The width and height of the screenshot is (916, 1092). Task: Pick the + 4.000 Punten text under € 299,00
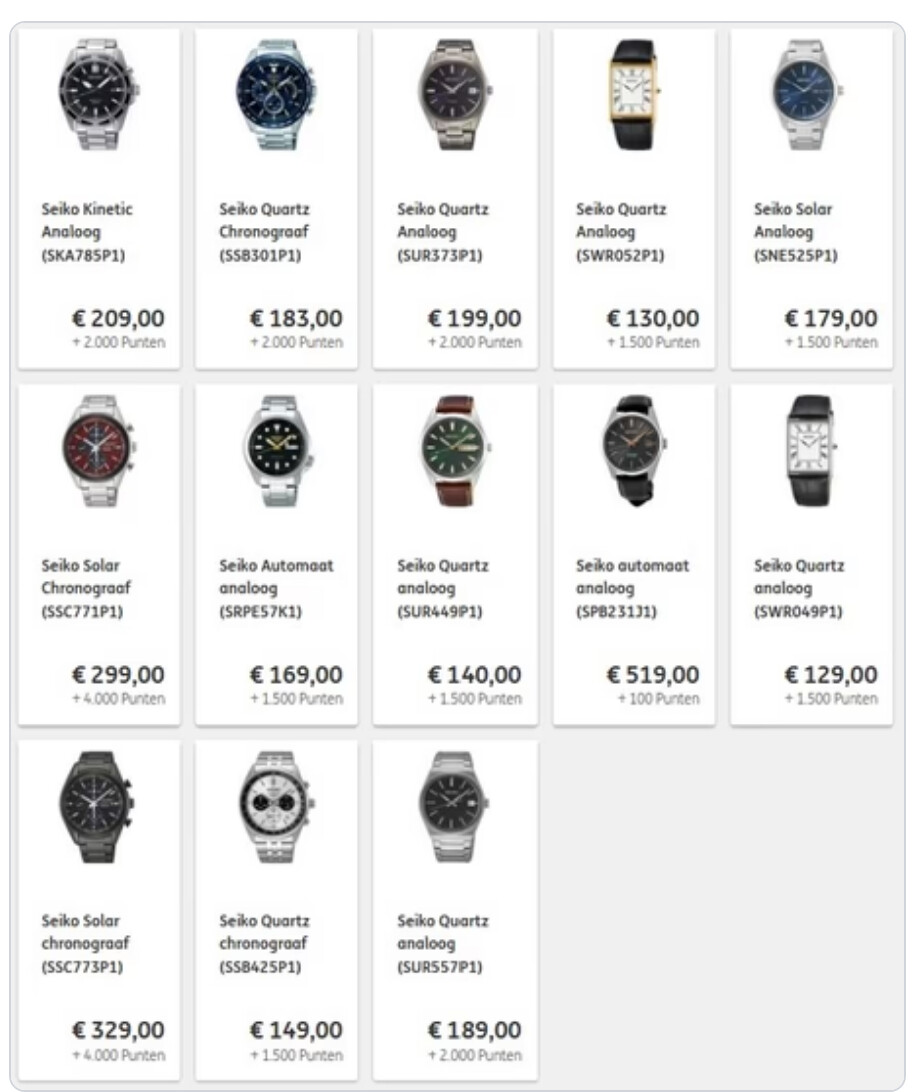(x=118, y=699)
